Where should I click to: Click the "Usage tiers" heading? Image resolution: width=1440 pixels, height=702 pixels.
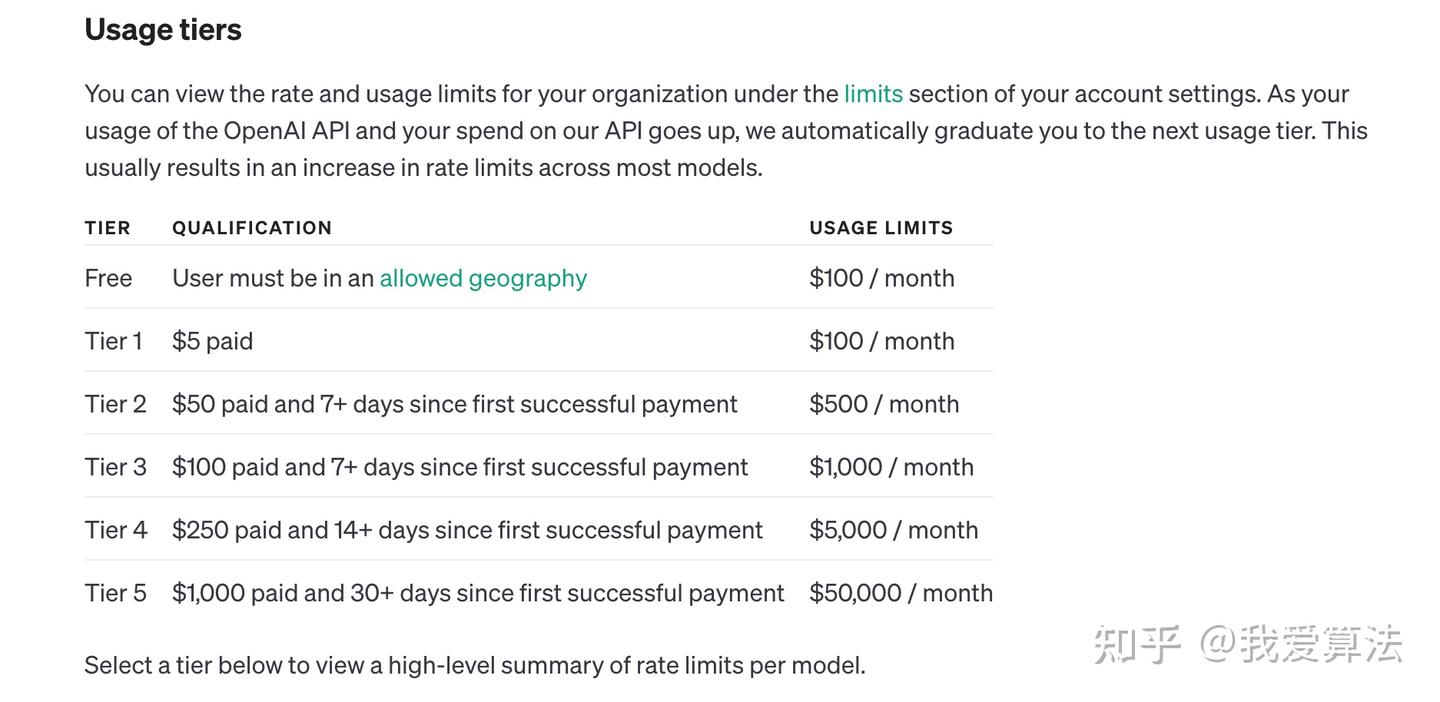point(163,30)
